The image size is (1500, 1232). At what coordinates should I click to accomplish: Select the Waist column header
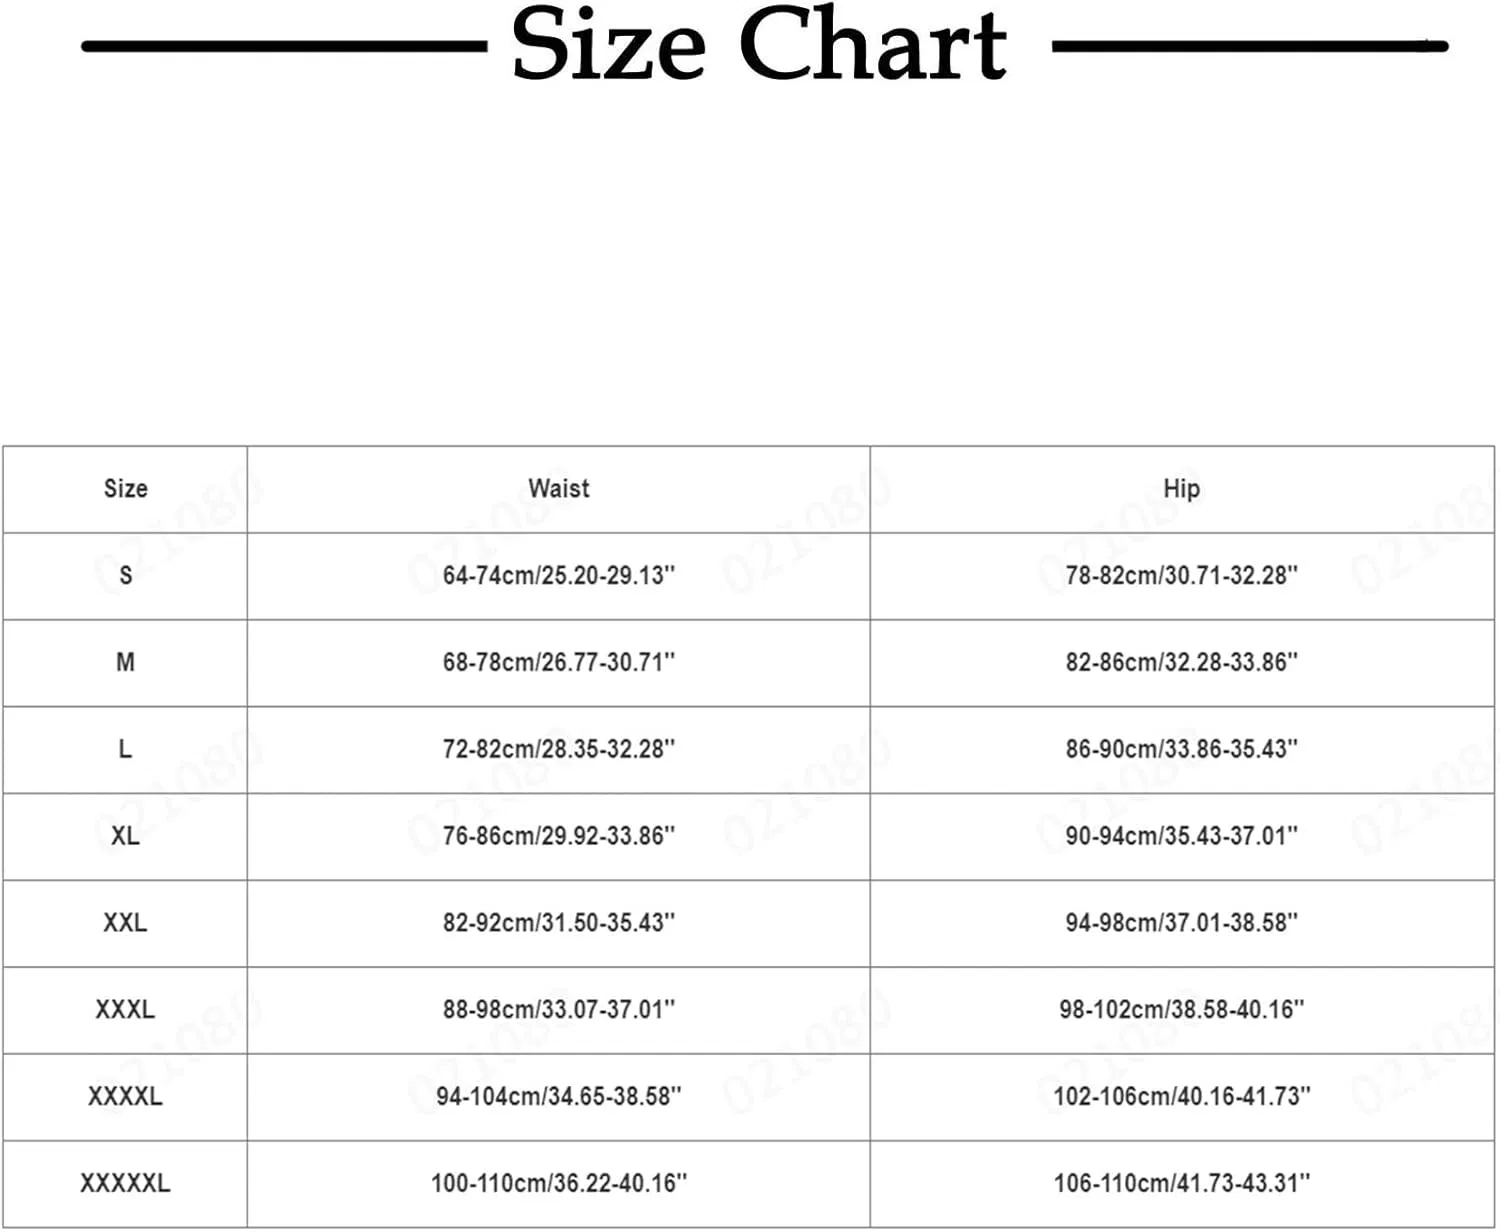point(558,488)
